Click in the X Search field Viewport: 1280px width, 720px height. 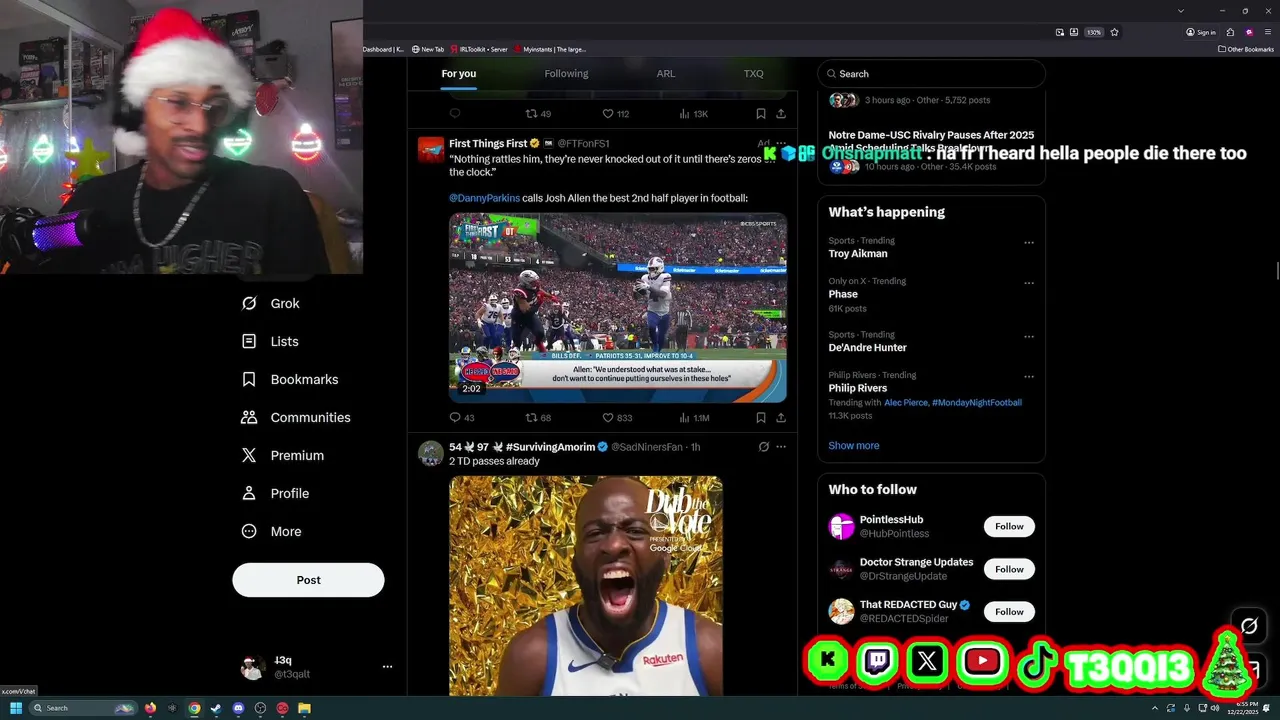[931, 74]
